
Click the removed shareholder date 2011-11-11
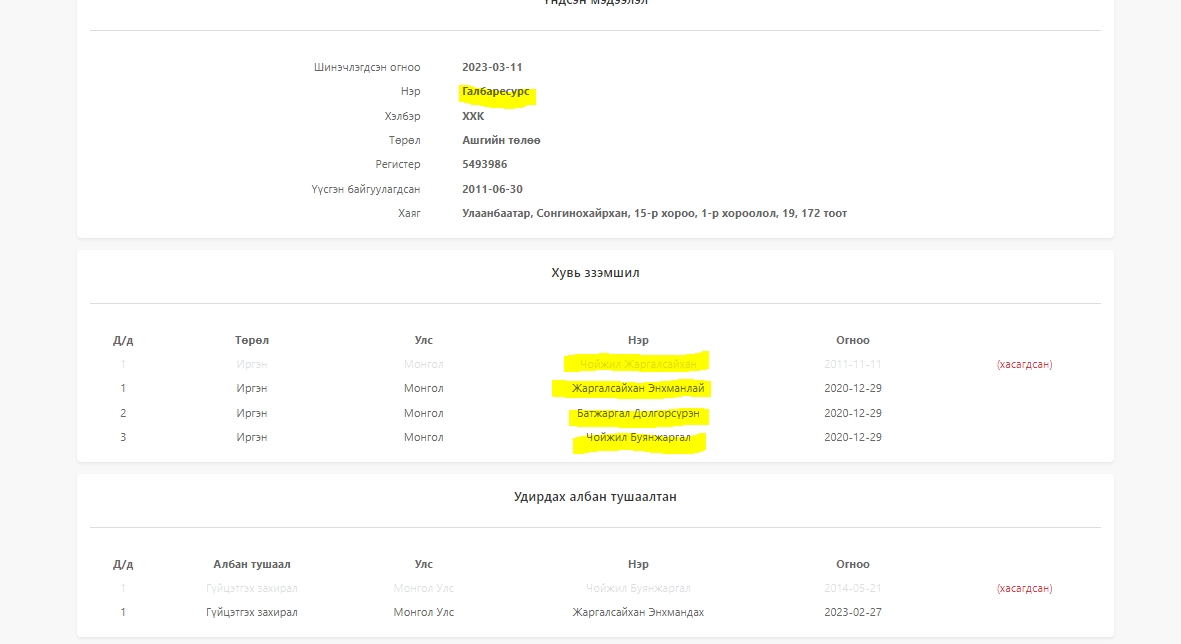(852, 364)
